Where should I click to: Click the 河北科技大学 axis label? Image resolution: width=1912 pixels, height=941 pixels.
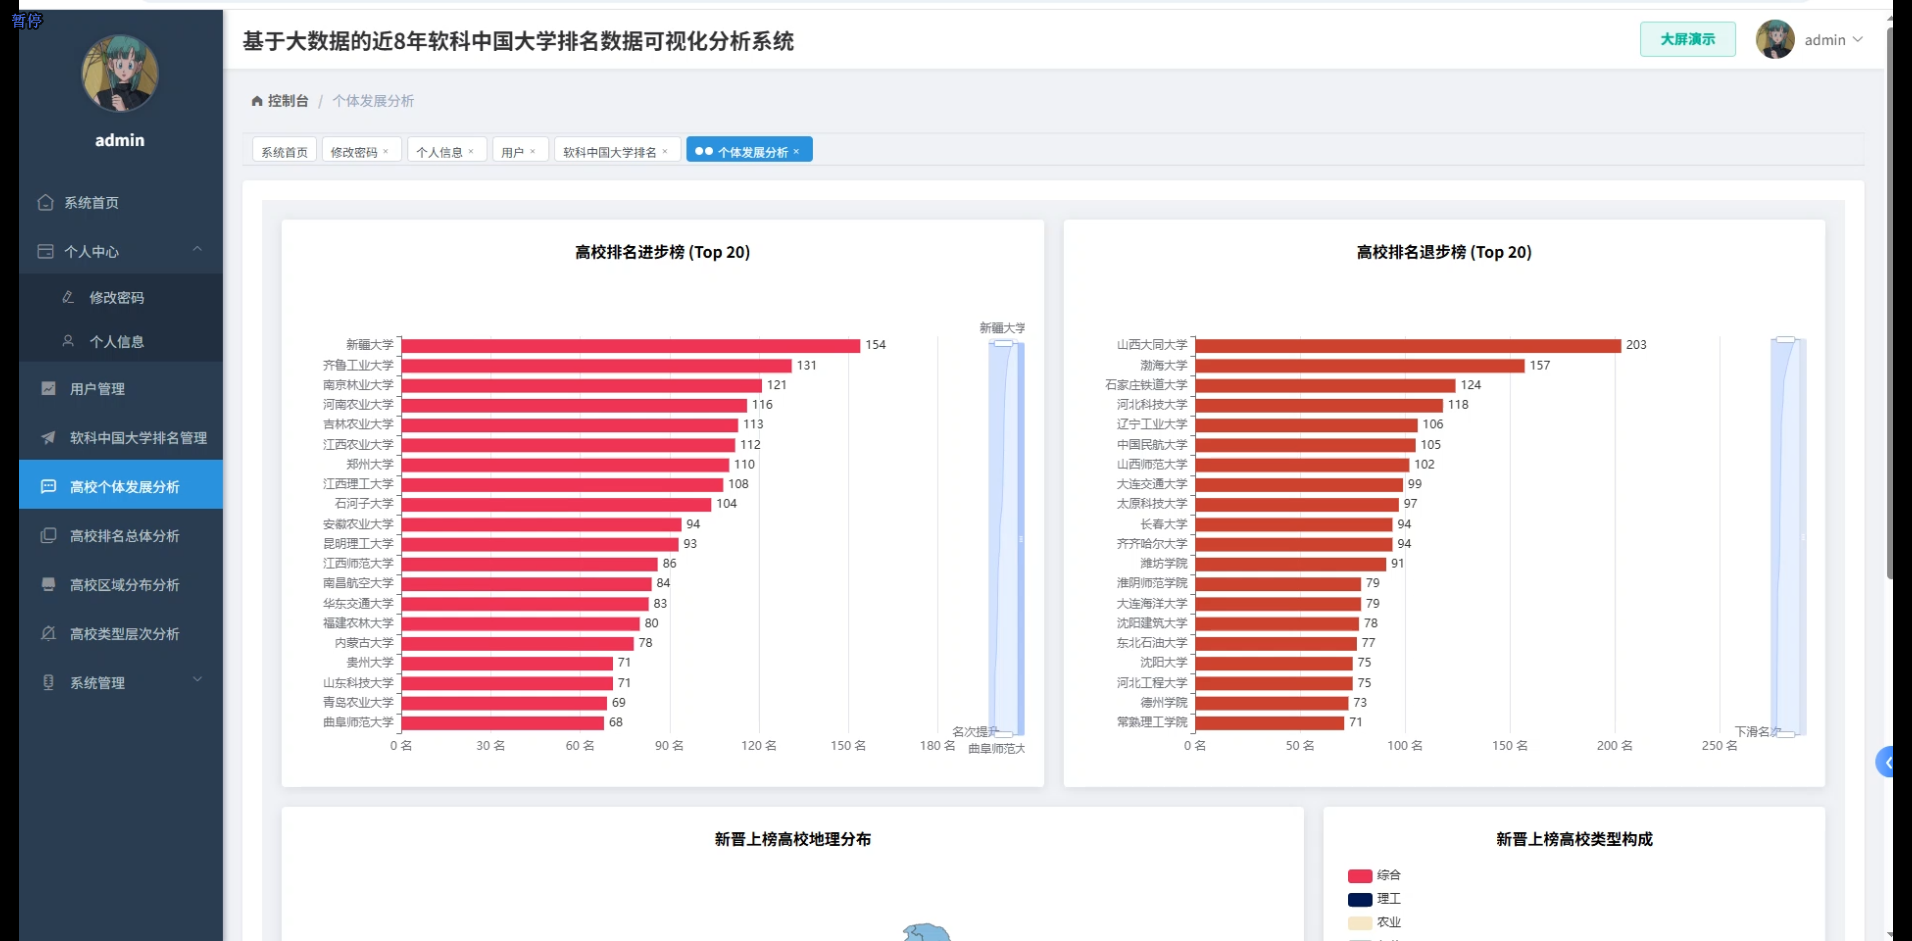(x=1152, y=405)
